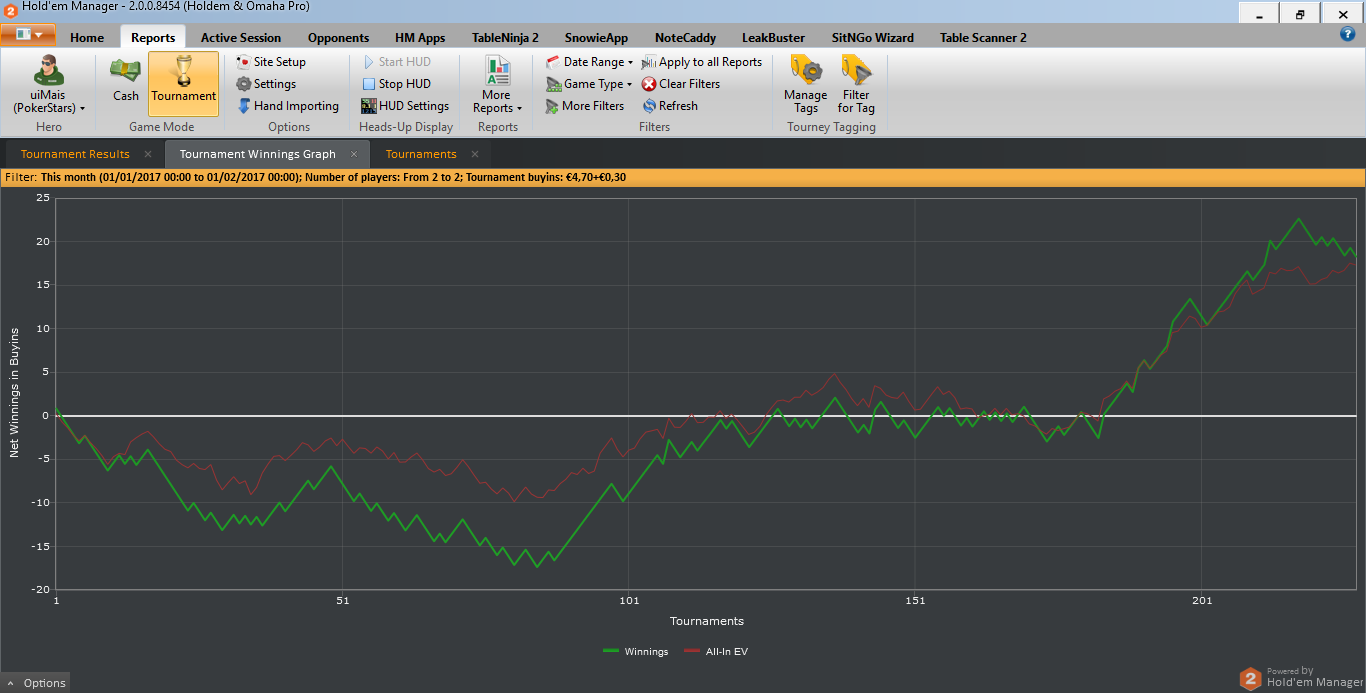
Task: Expand the Options panel at bottom left
Action: tap(35, 683)
